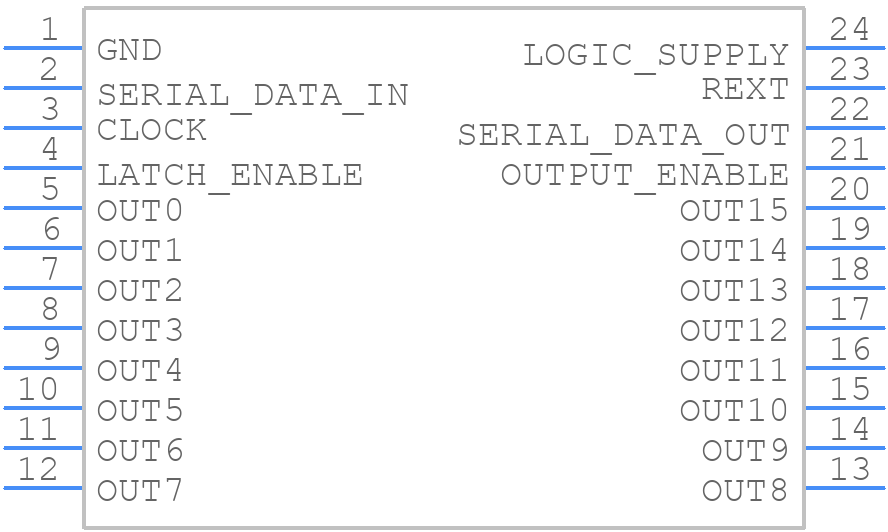
Task: Click the OUTPUT_ENABLE pin label
Action: (644, 176)
